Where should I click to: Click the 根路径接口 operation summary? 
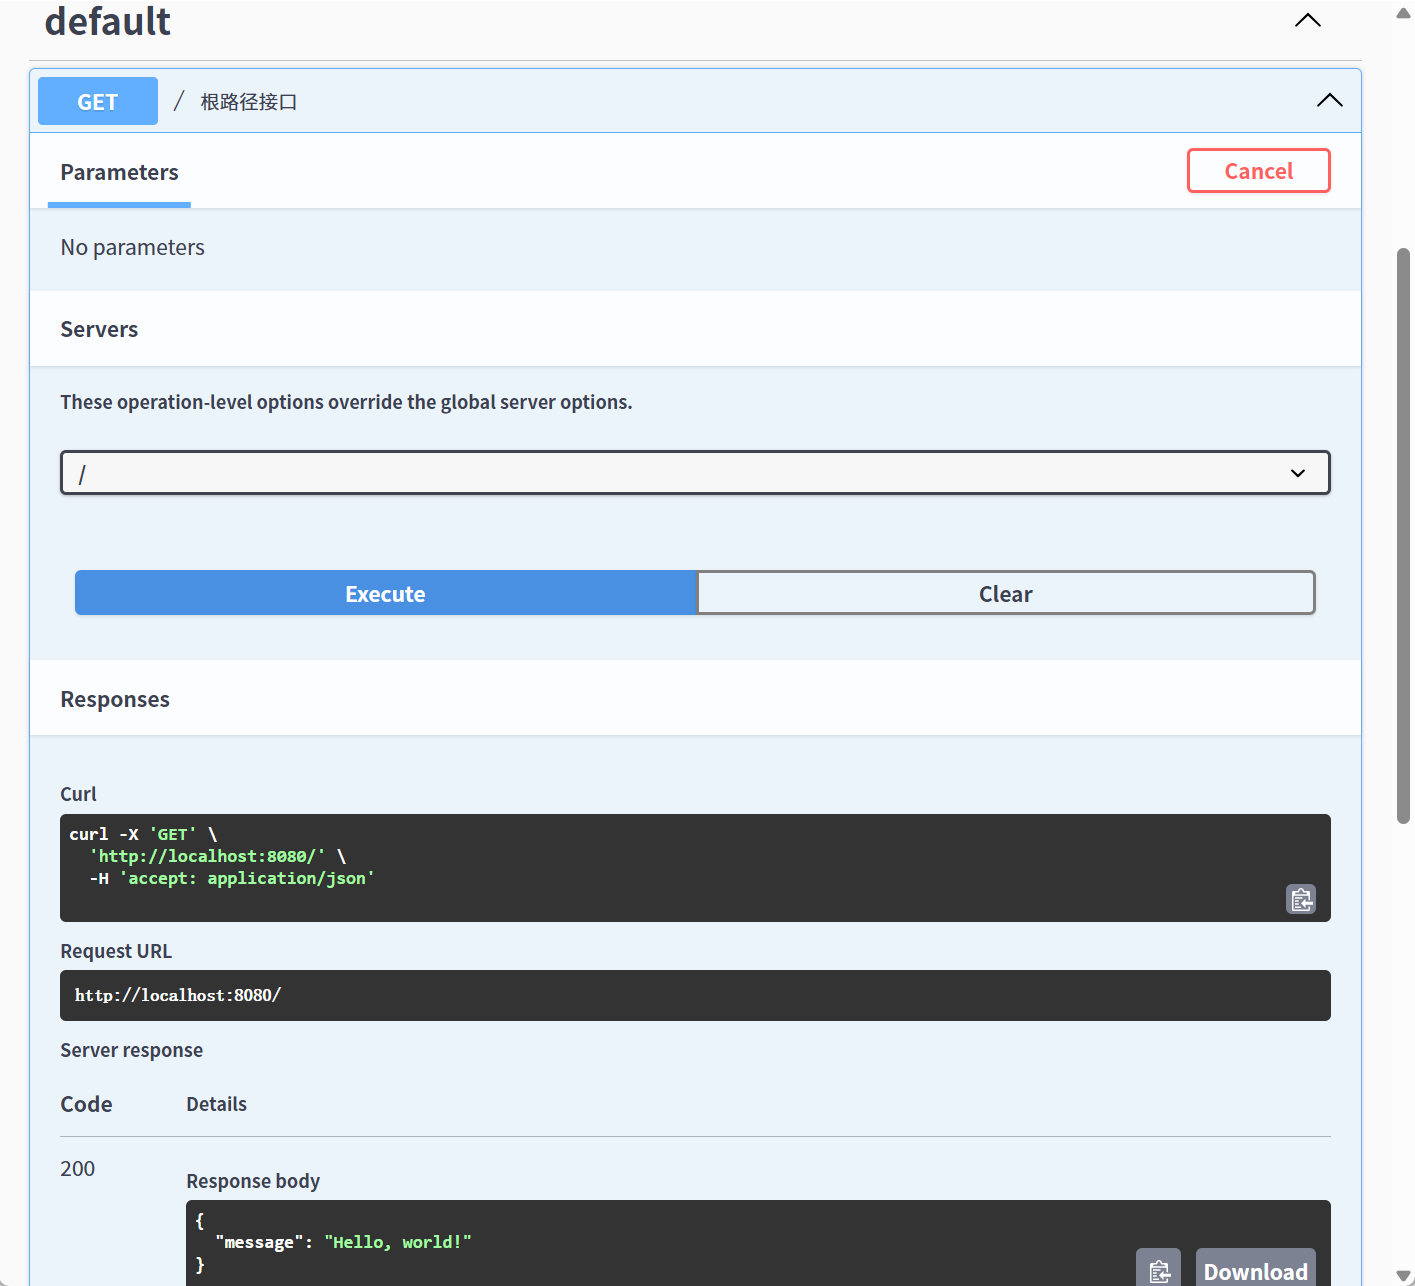[249, 102]
